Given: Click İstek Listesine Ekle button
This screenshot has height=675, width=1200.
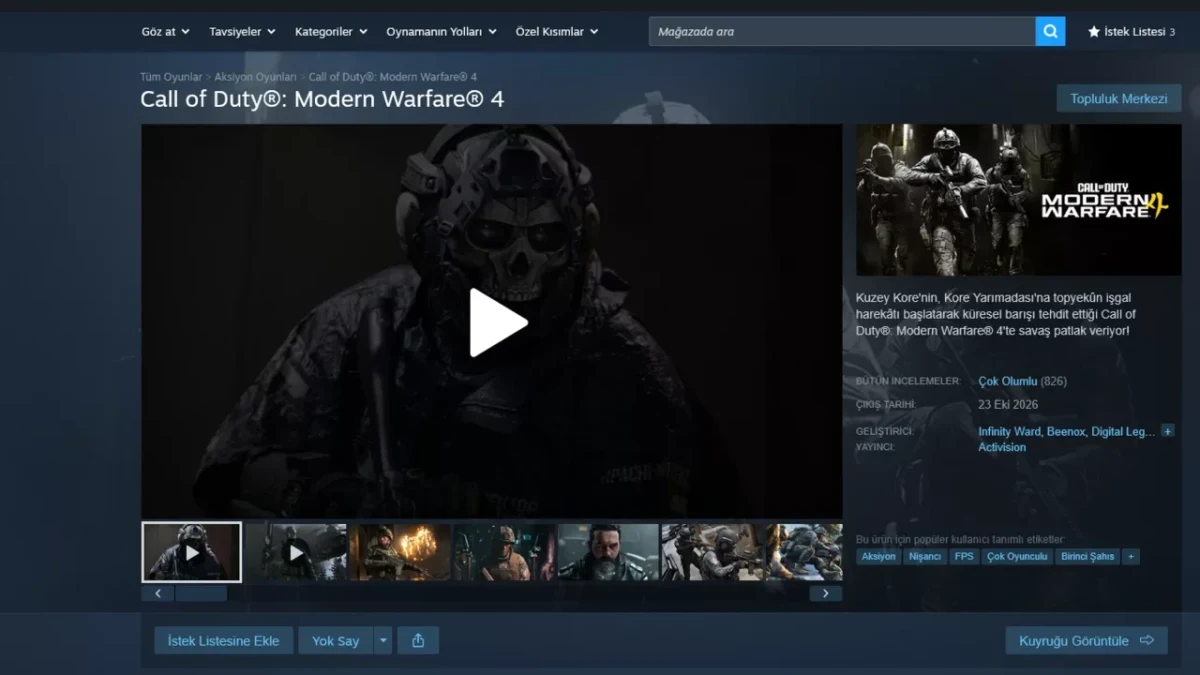Looking at the screenshot, I should 223,641.
